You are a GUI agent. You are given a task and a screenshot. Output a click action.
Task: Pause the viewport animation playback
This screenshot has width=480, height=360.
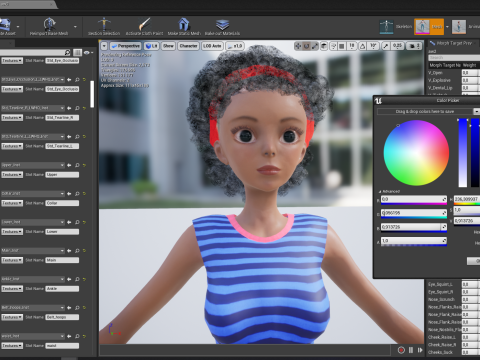[x=411, y=350]
